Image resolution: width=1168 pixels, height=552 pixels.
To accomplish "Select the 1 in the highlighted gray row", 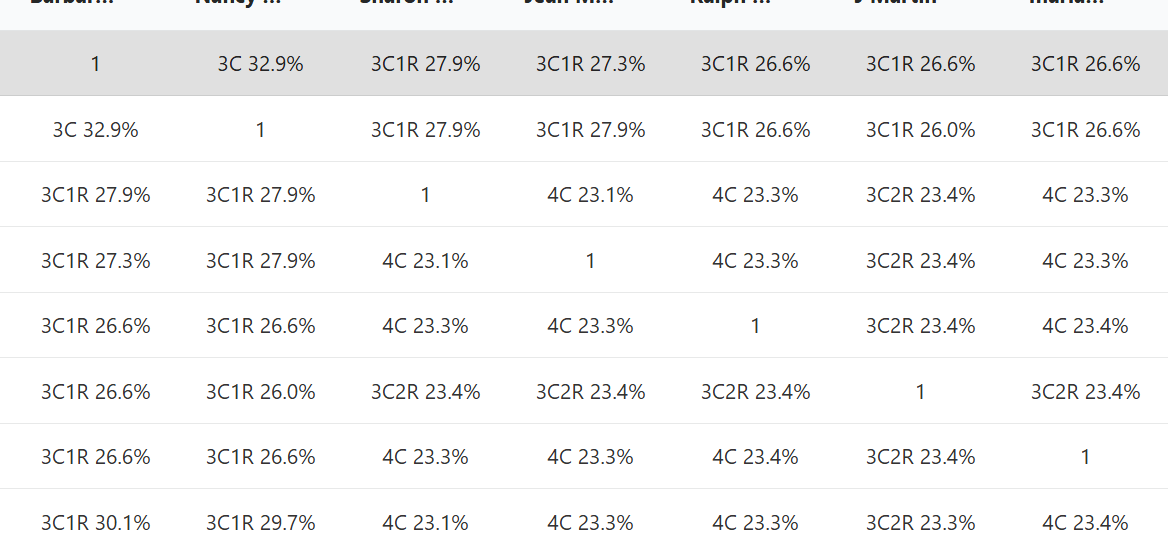I will (x=95, y=64).
